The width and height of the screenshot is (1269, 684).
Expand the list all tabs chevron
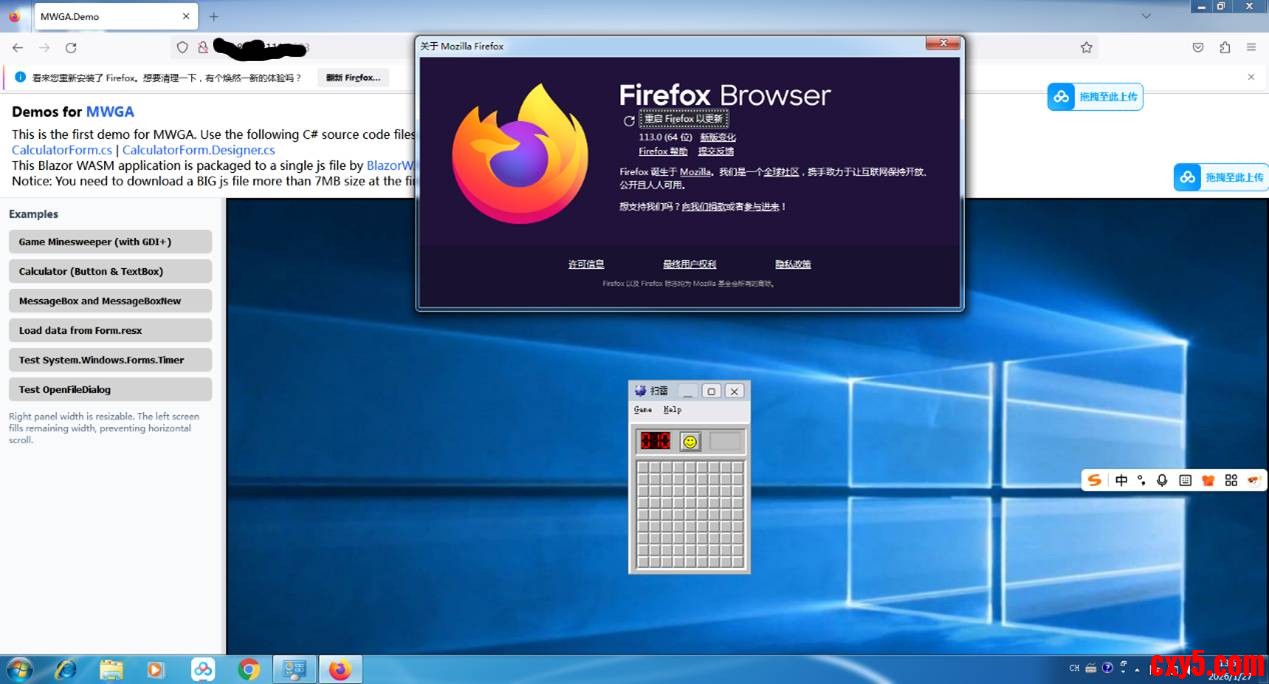pos(1146,16)
